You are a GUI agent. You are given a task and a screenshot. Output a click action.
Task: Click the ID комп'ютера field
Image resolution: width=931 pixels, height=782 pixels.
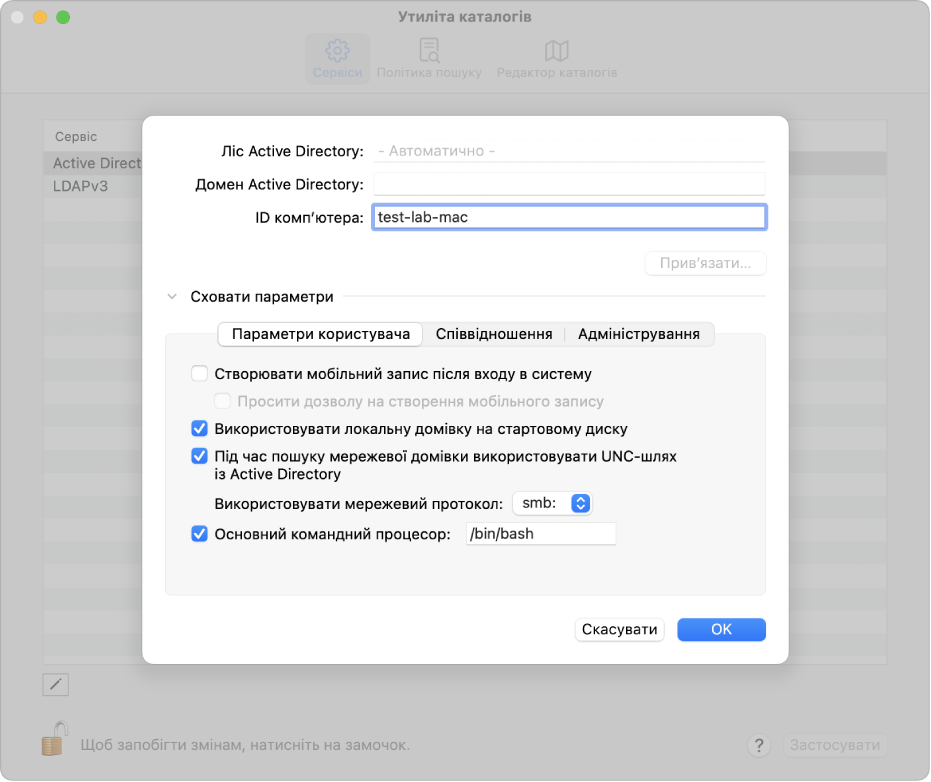tap(569, 217)
